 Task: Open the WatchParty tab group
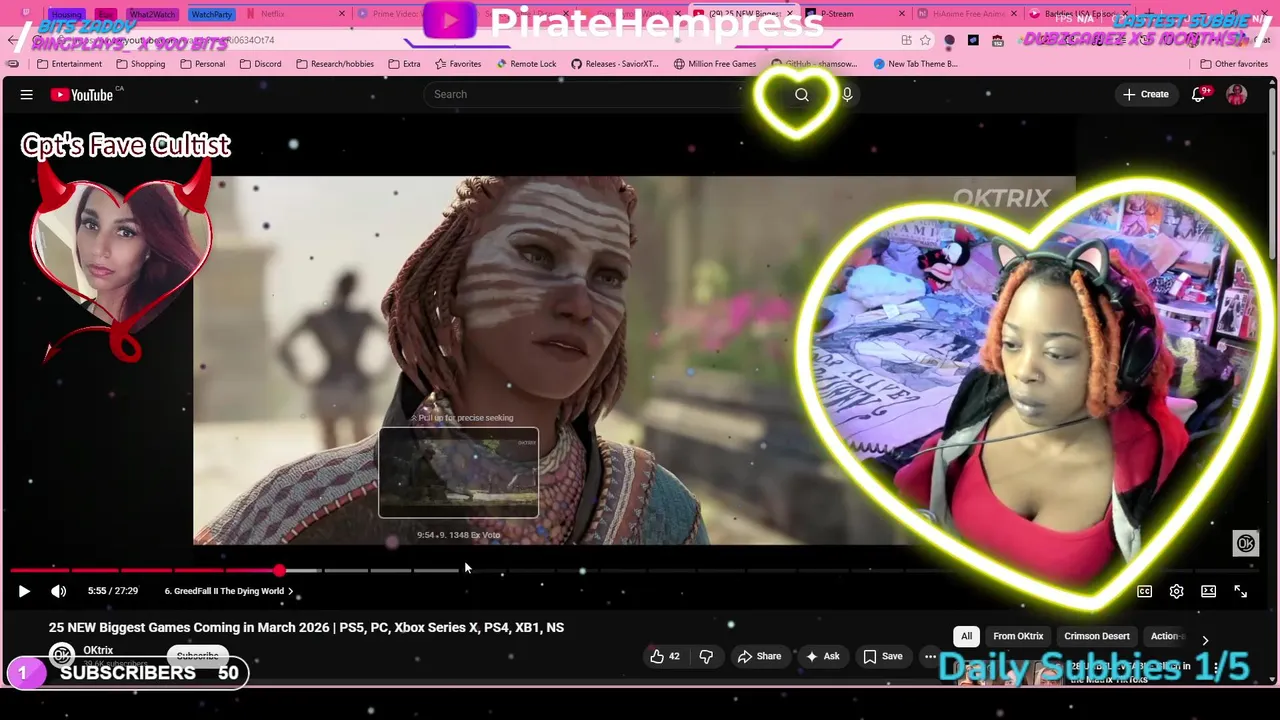point(211,14)
